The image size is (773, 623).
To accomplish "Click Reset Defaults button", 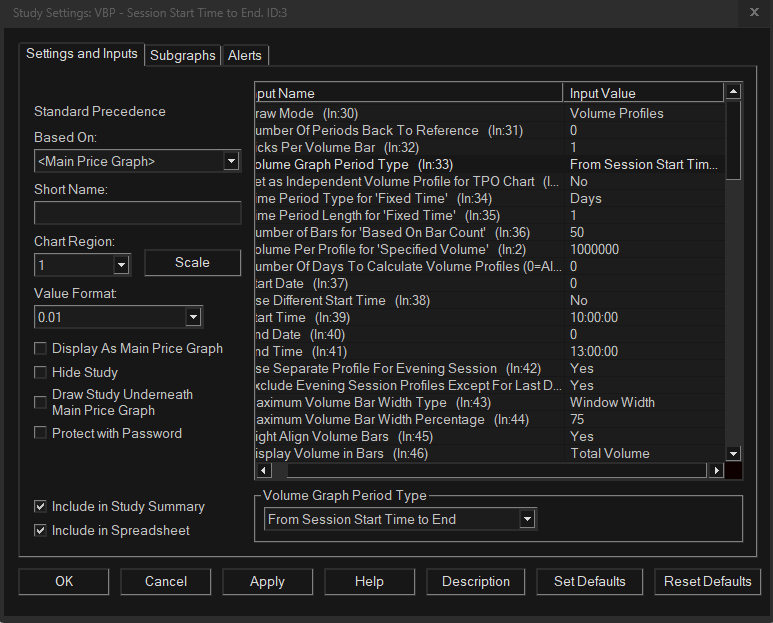I will [708, 581].
